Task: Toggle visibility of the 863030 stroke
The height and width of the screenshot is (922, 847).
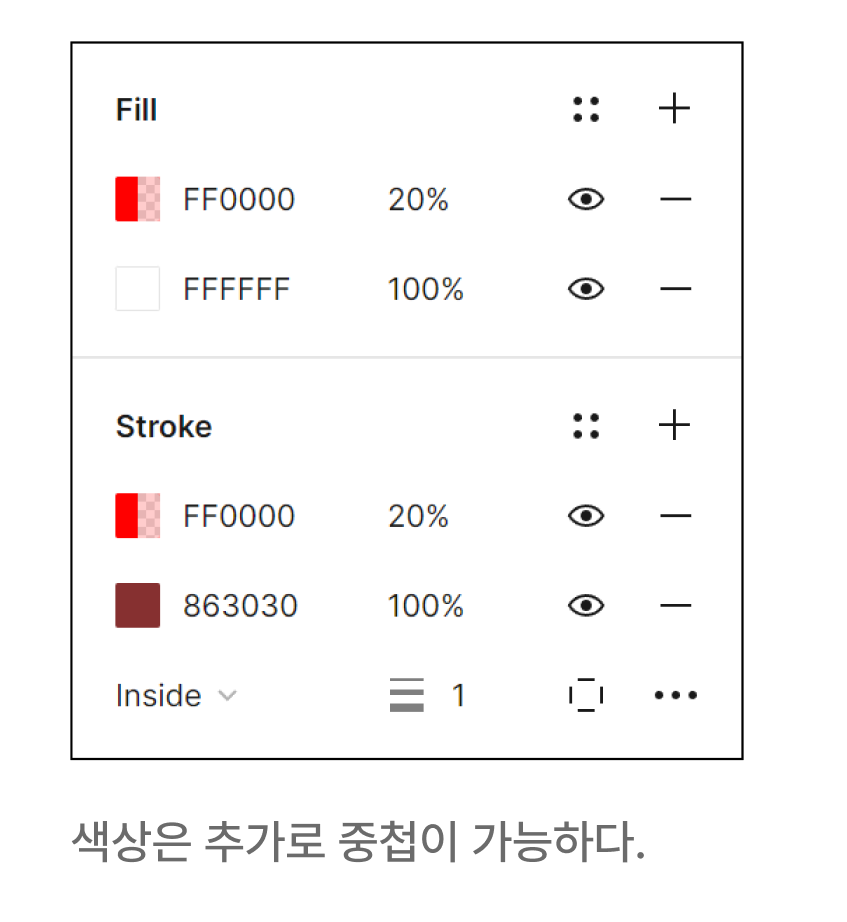Action: tap(586, 605)
